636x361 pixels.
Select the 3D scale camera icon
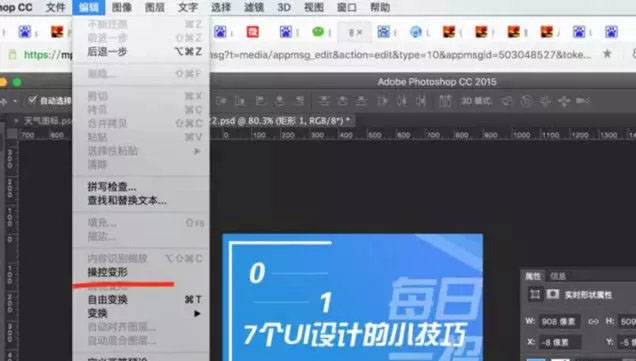click(583, 101)
